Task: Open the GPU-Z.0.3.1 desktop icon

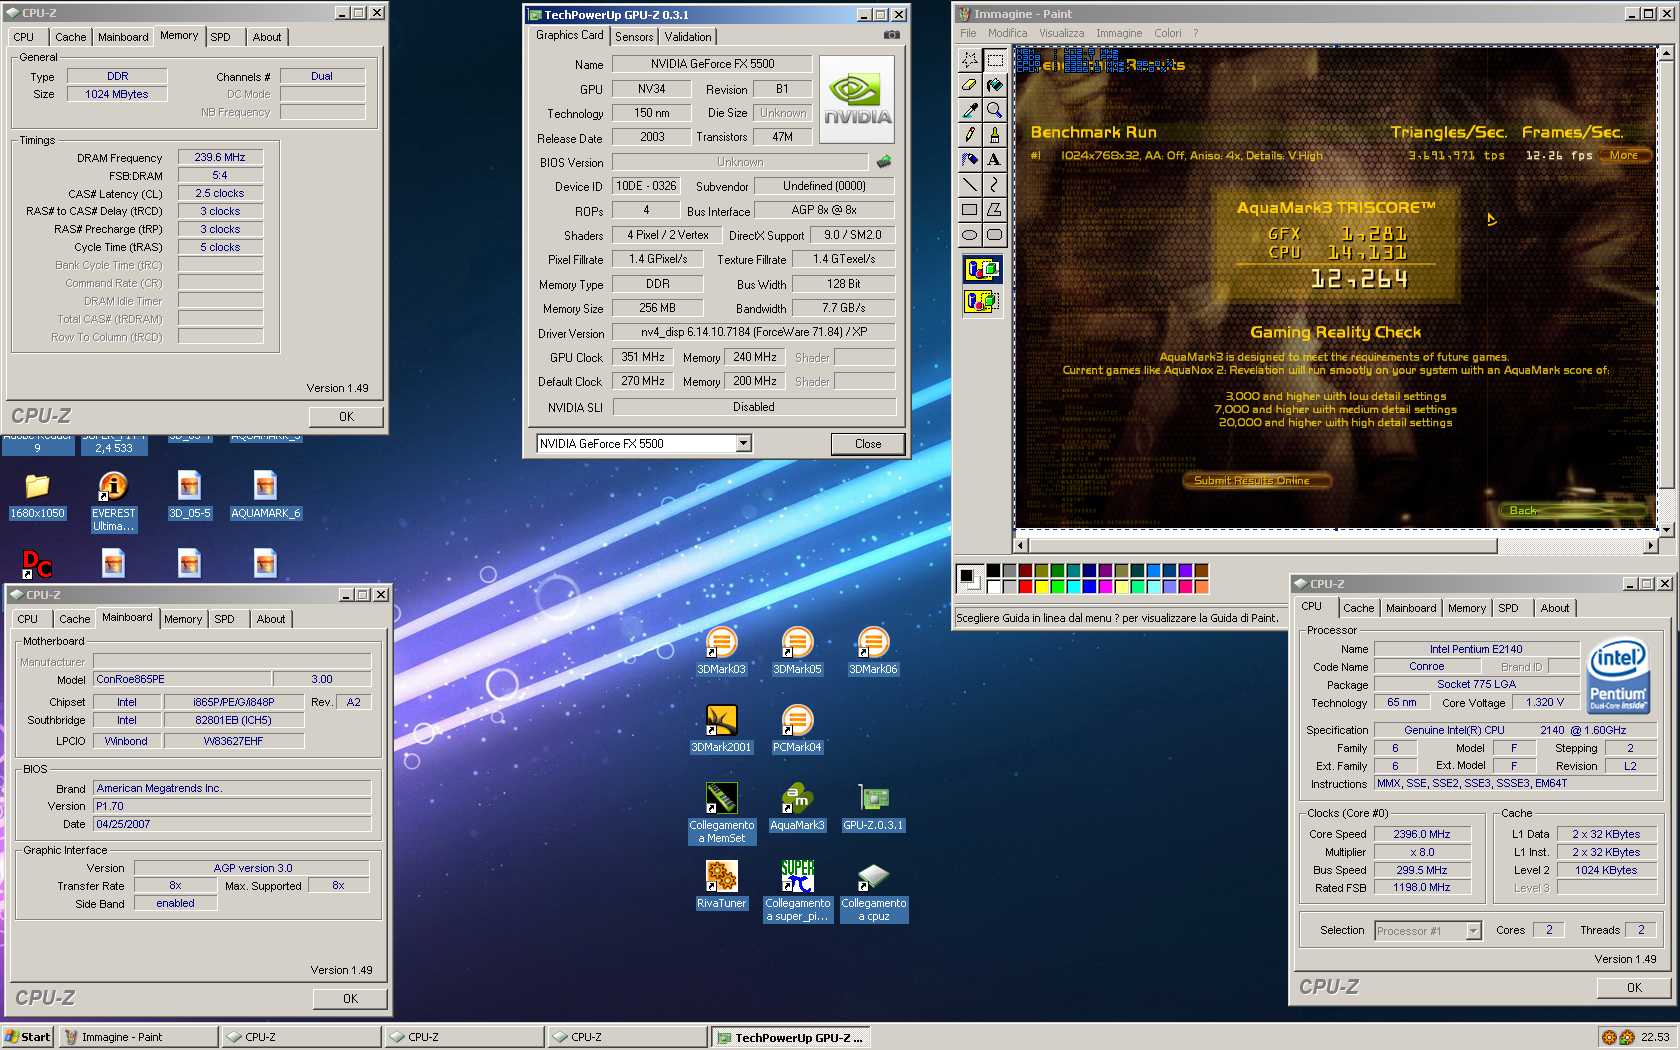Action: click(x=873, y=806)
